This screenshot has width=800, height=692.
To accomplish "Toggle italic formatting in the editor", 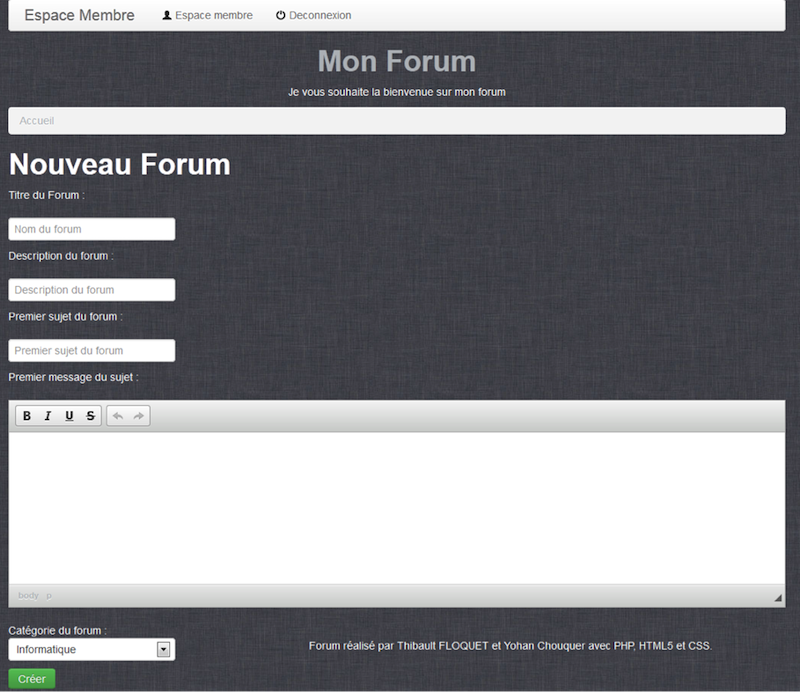I will coord(48,416).
